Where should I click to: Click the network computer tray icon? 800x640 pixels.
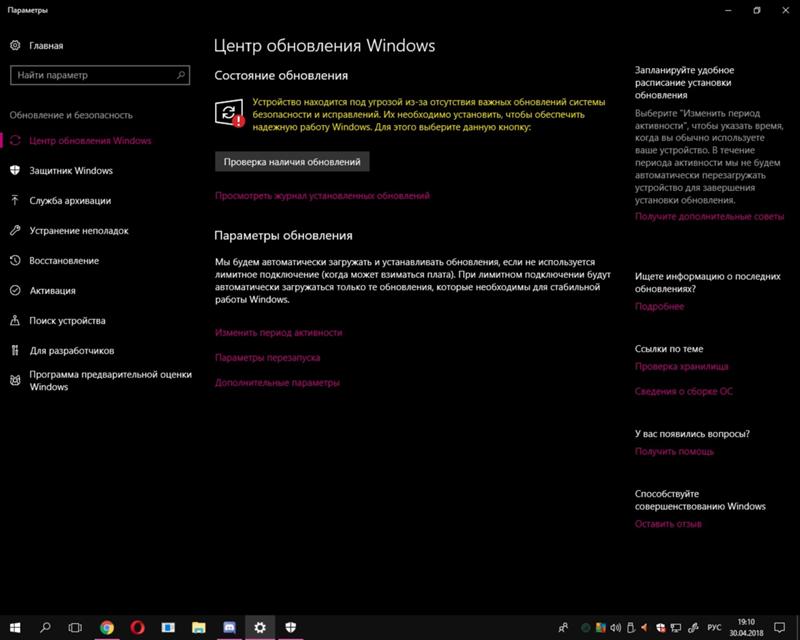676,628
